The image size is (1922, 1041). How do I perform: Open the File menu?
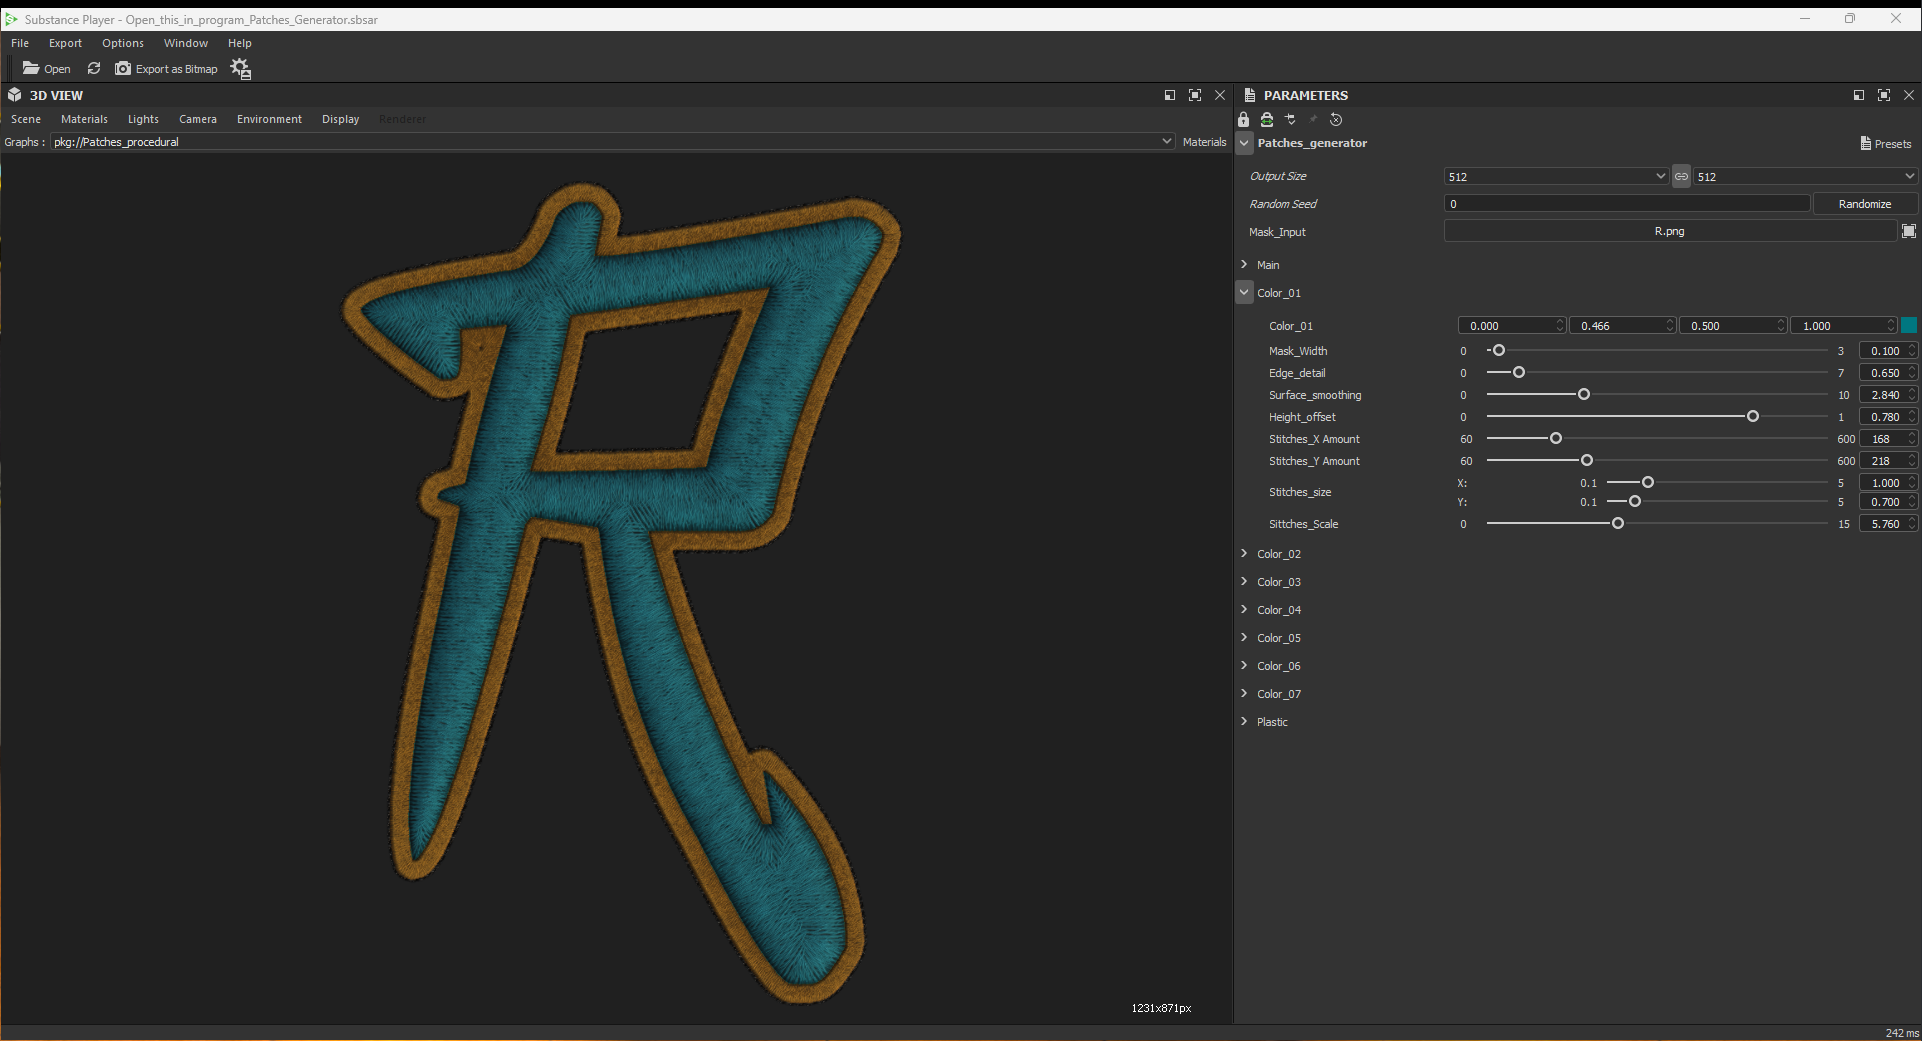tap(20, 43)
